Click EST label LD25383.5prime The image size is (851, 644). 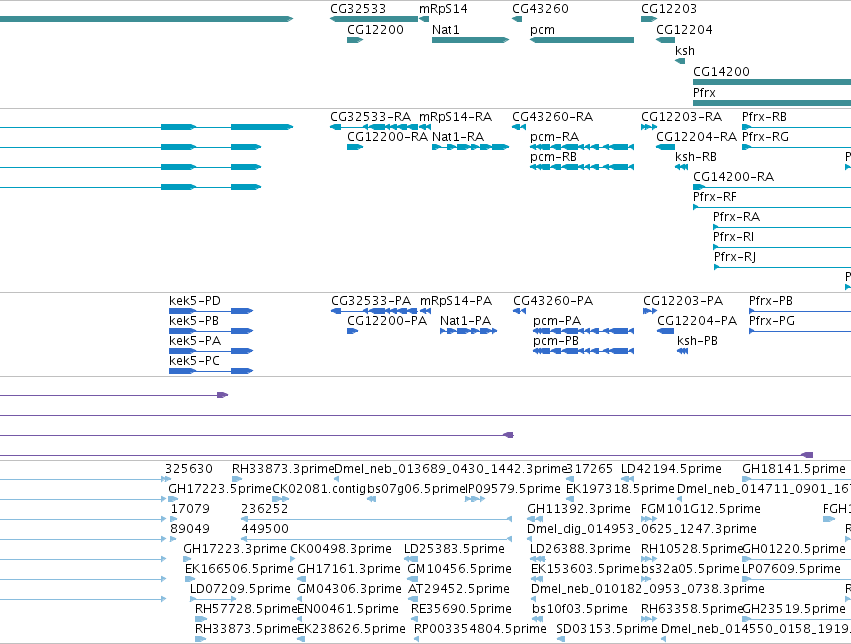pyautogui.click(x=454, y=549)
